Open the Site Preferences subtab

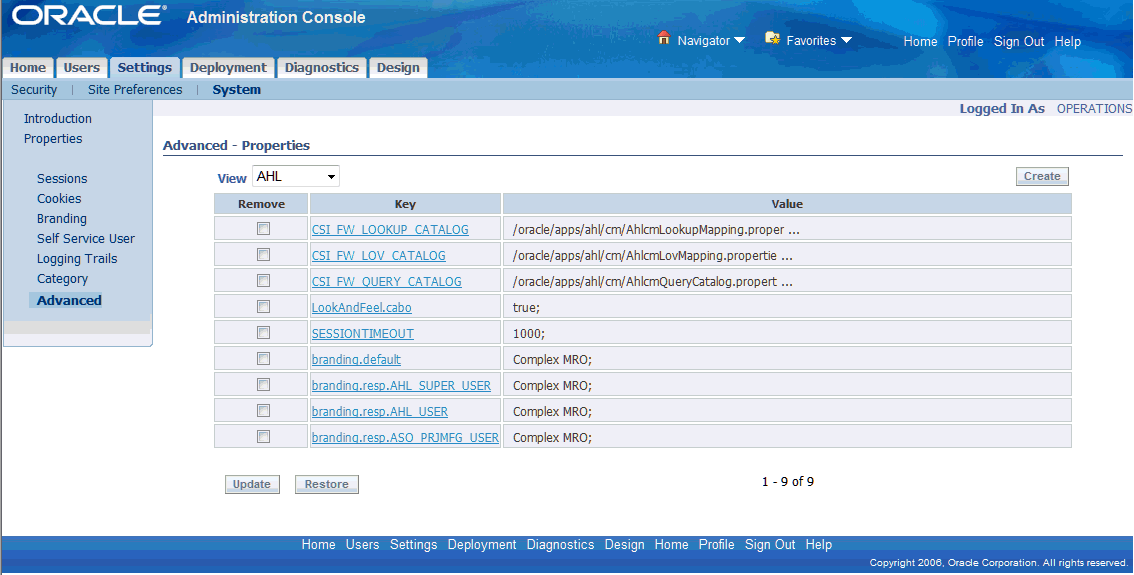pos(135,90)
